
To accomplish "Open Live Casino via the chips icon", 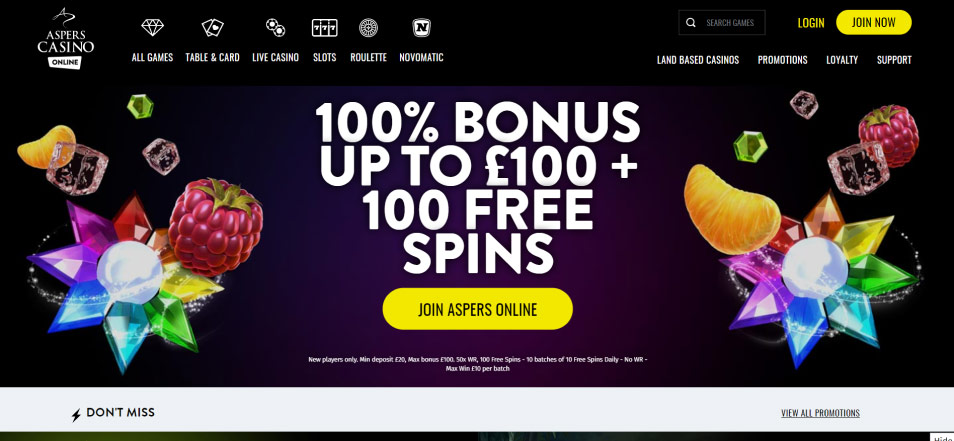I will [276, 27].
